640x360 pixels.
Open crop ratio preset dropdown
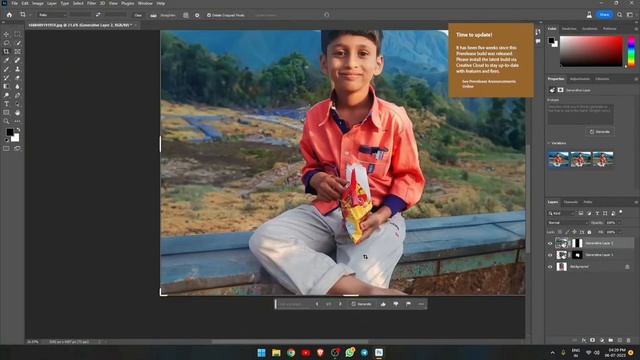pyautogui.click(x=52, y=15)
